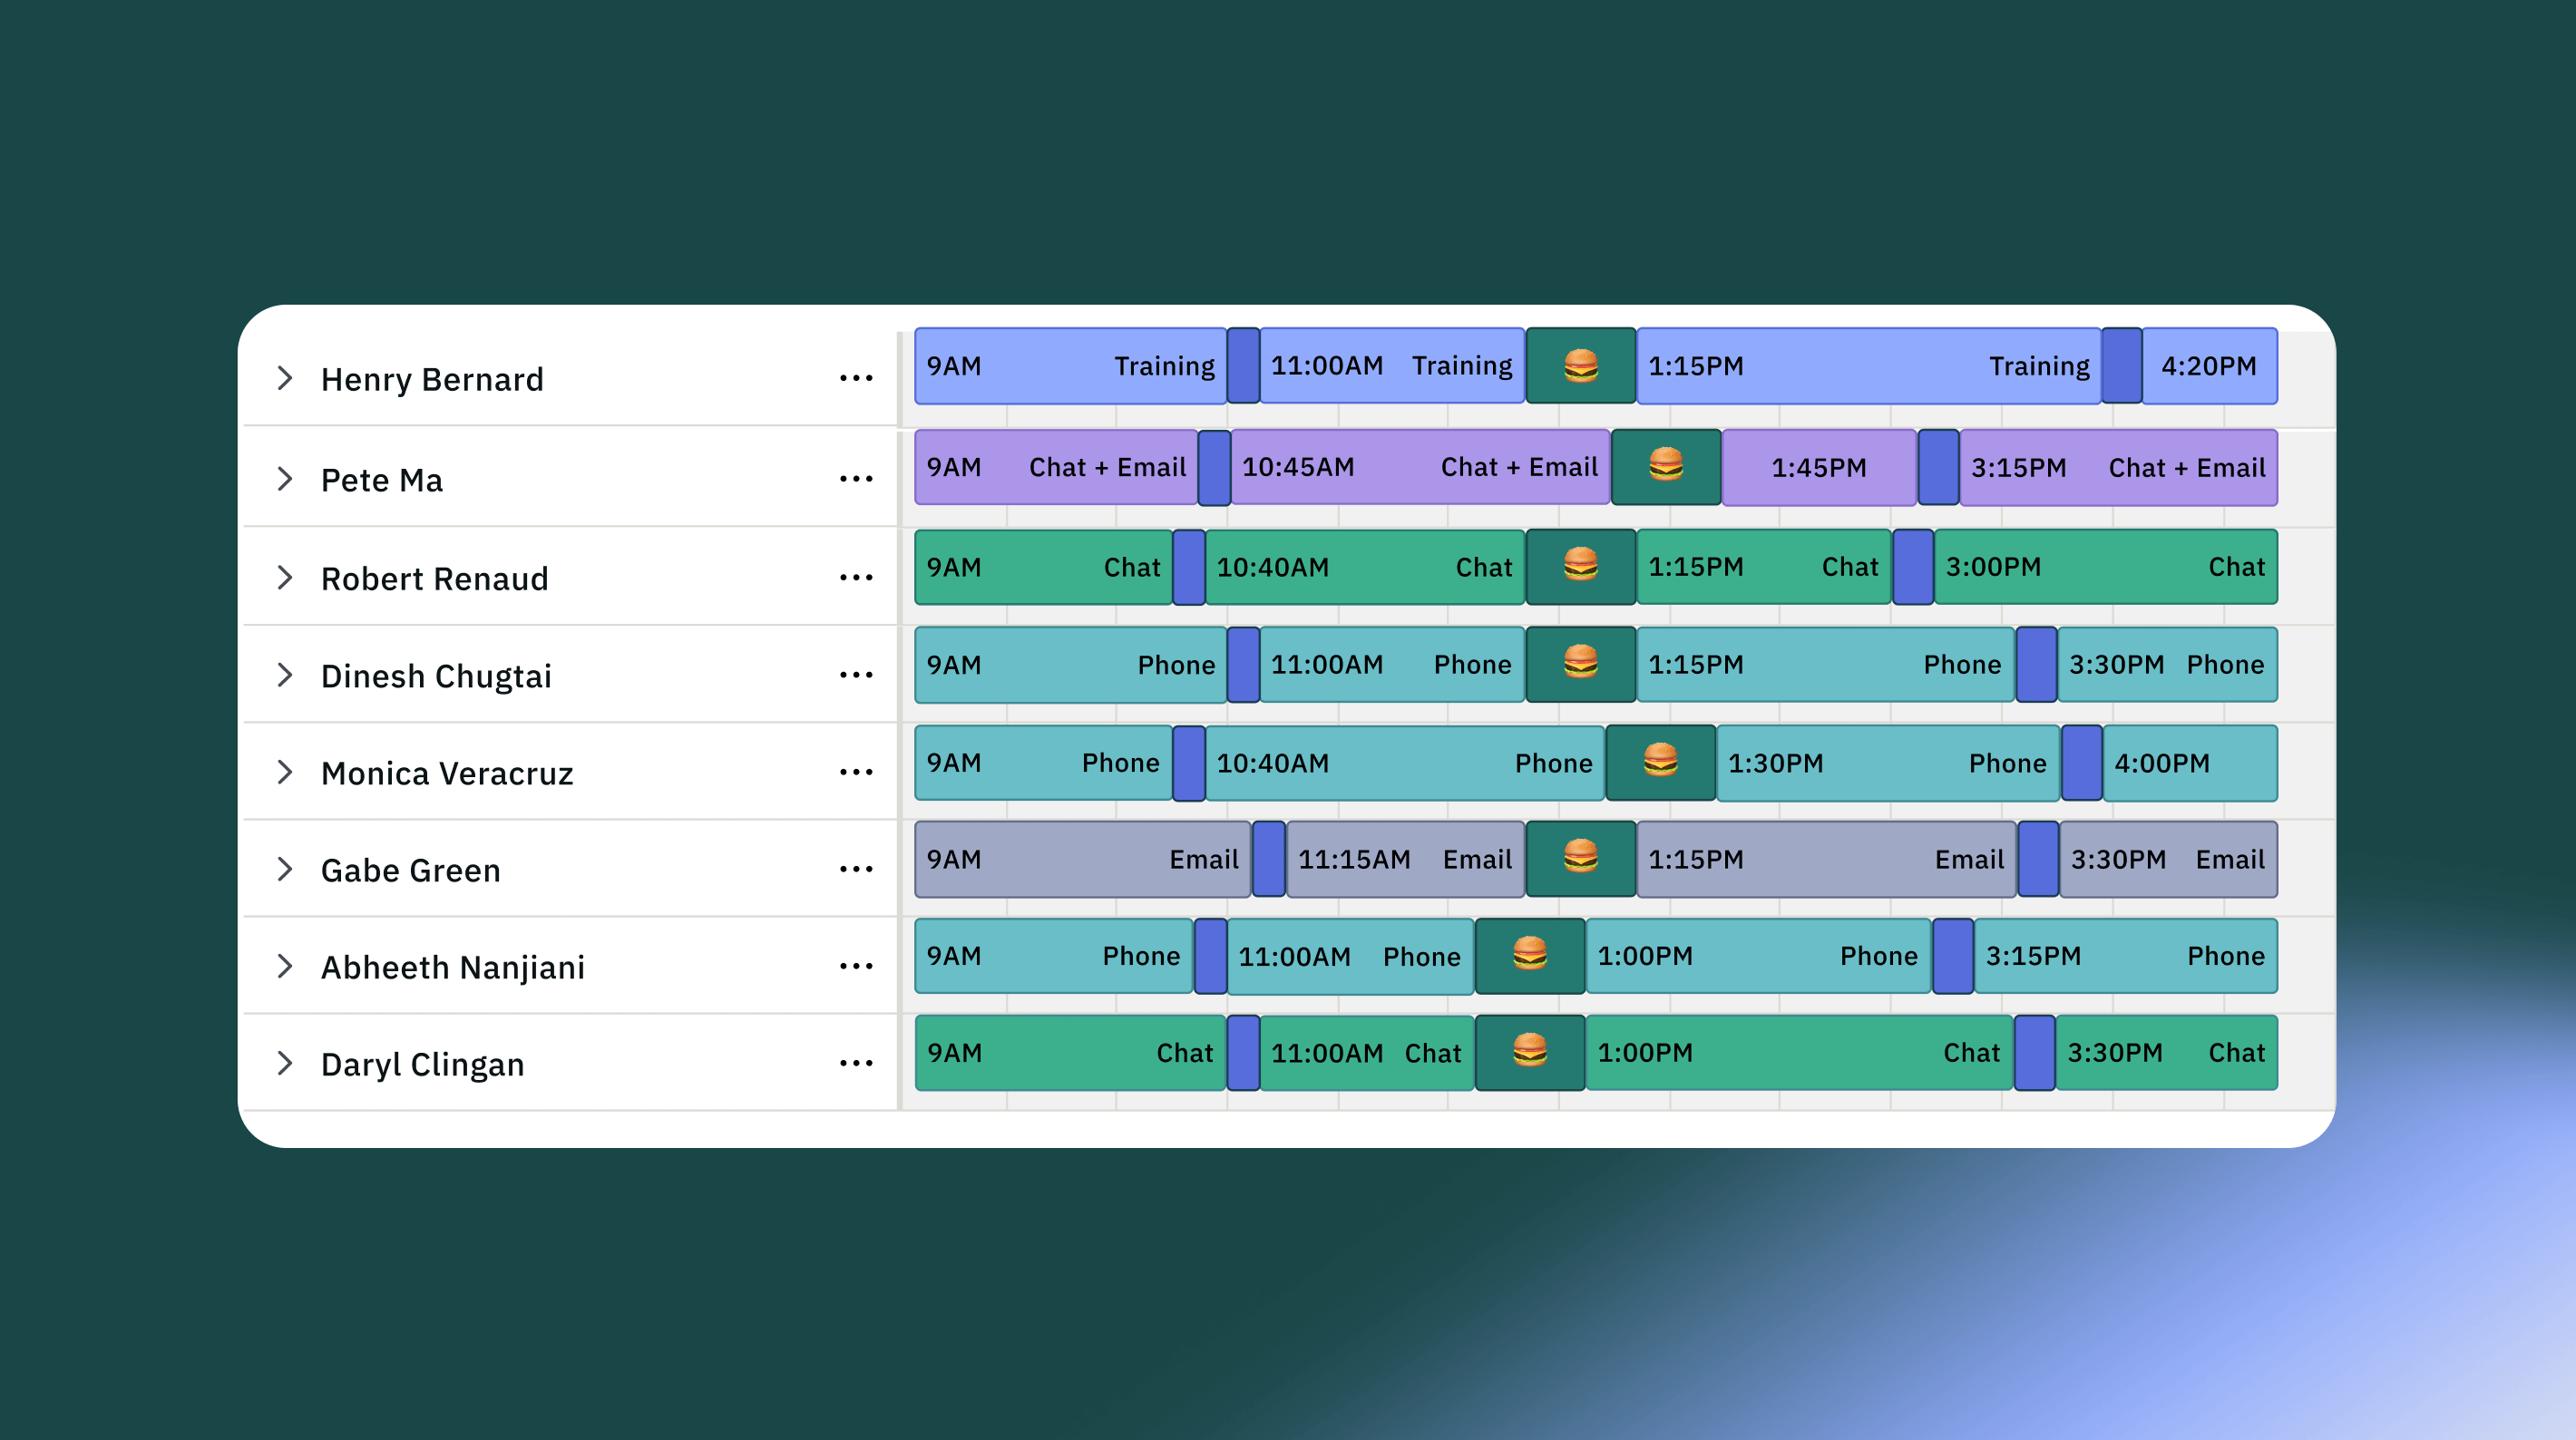Select Robert Renaud's 3:00PM Chat block
Screen dimensions: 2576x1440
2105,567
